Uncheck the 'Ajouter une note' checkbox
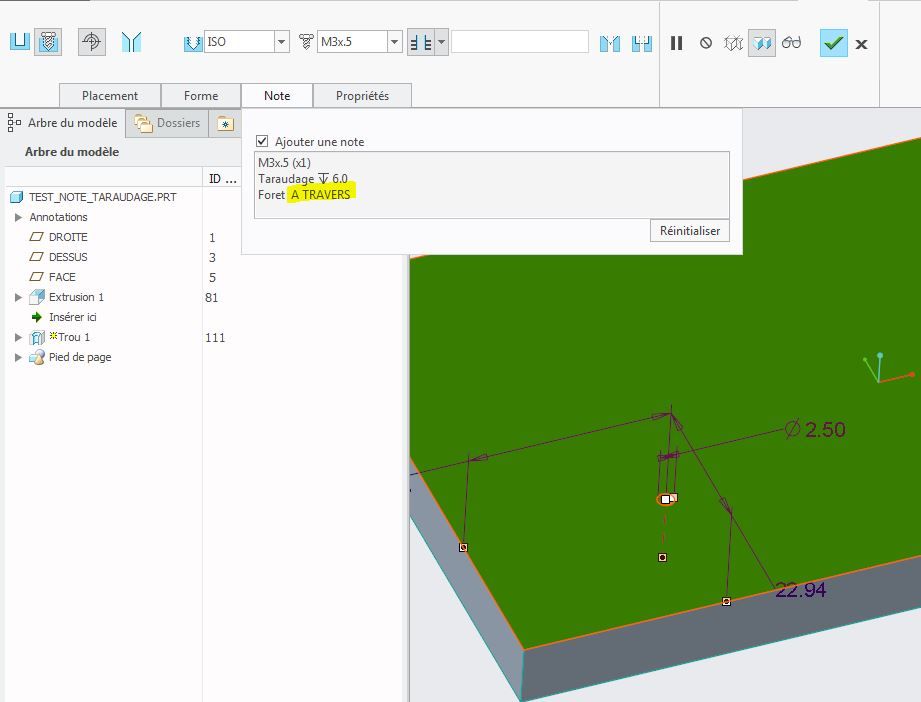Viewport: 921px width, 702px height. pos(263,142)
